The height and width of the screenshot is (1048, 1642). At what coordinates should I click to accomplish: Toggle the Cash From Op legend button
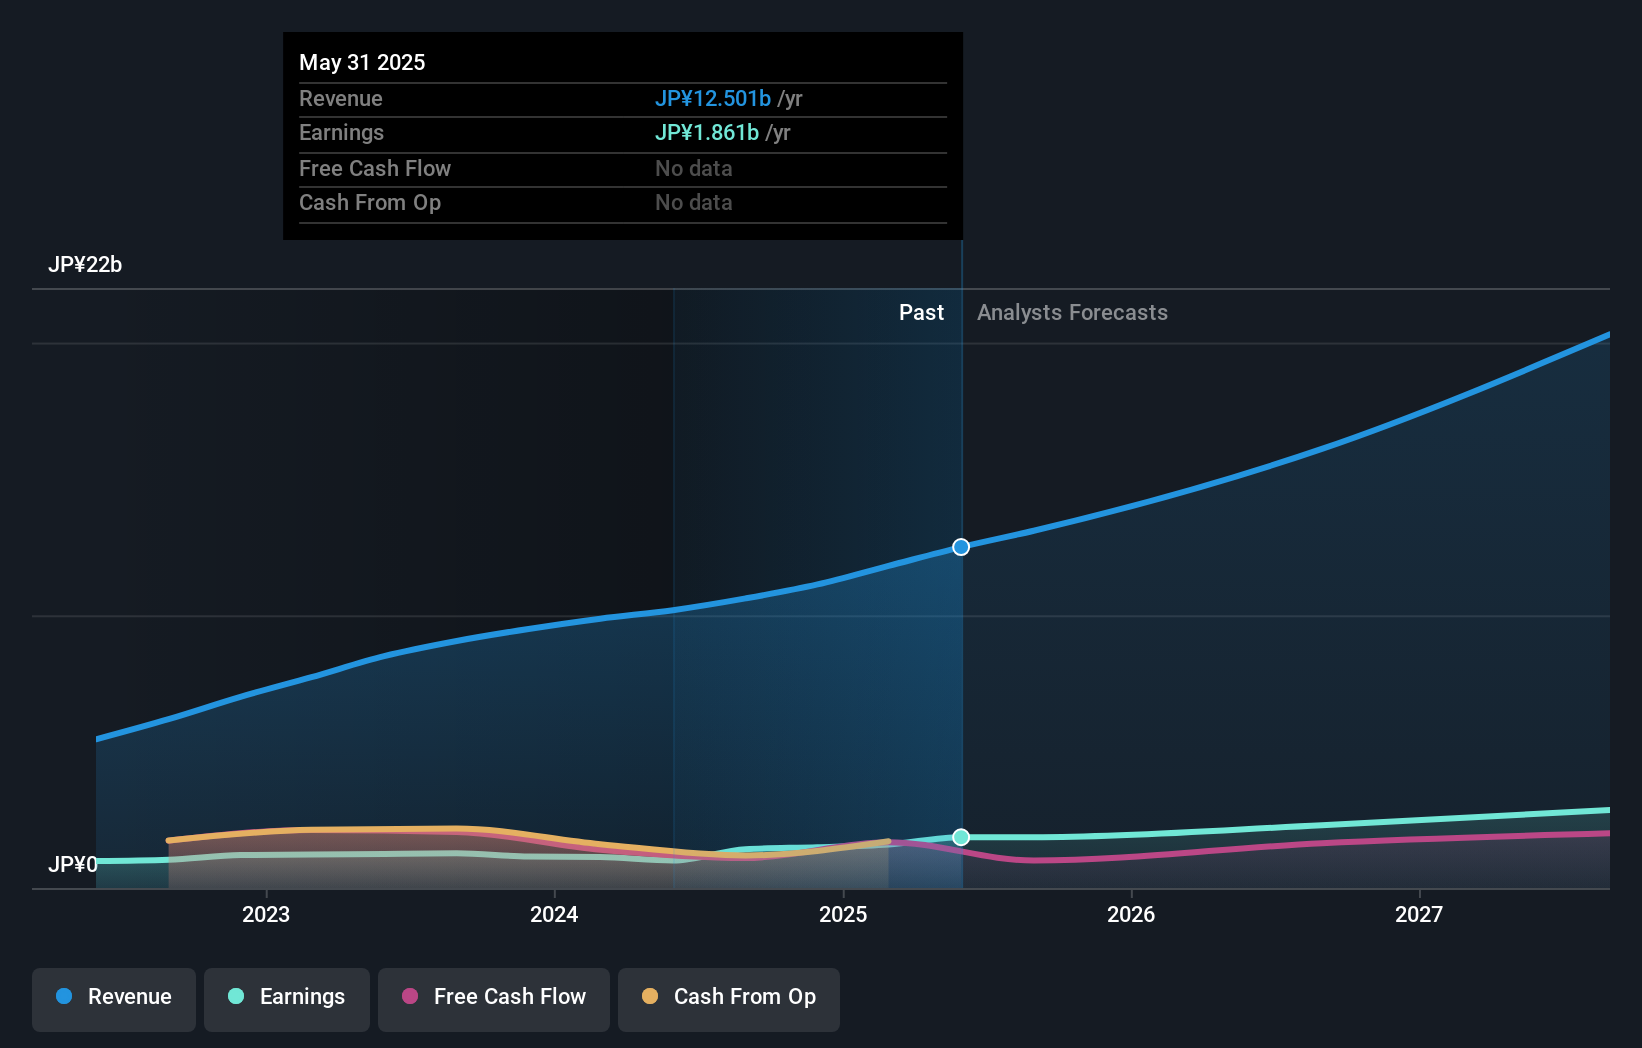(x=729, y=999)
